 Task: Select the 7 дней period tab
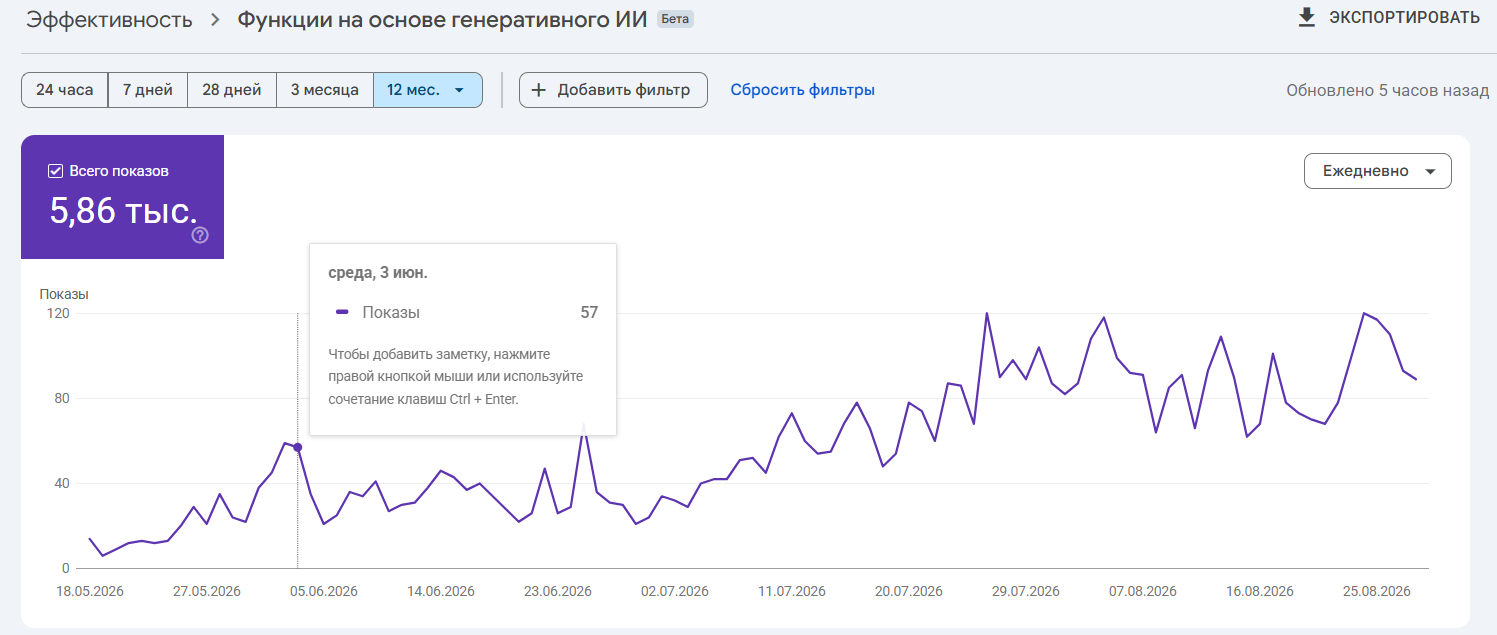pos(147,90)
